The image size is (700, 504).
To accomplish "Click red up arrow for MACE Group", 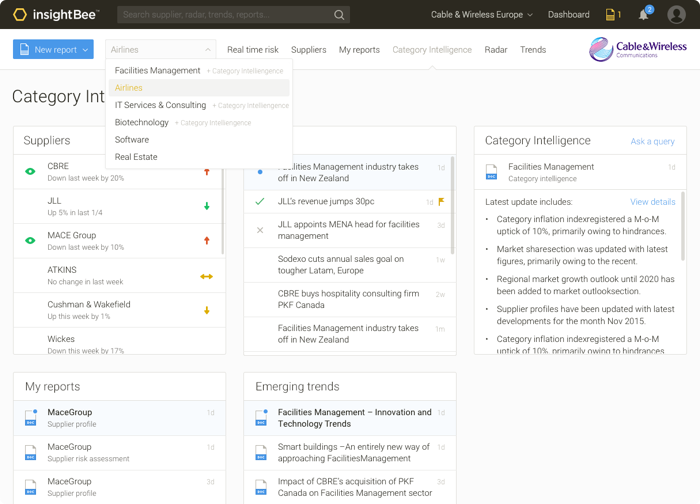I will point(207,241).
